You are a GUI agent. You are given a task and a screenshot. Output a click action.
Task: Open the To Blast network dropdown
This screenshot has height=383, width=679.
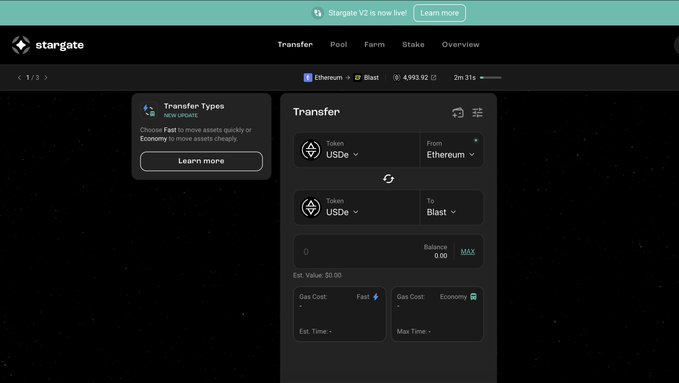pos(441,212)
